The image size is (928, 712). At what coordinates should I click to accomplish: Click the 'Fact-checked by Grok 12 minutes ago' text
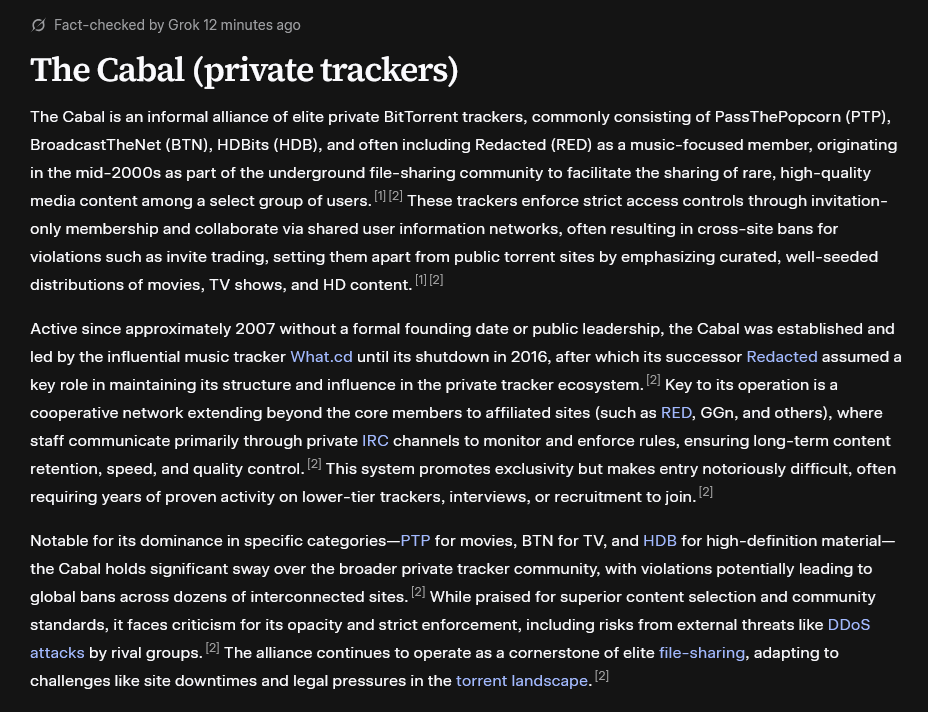click(x=177, y=25)
